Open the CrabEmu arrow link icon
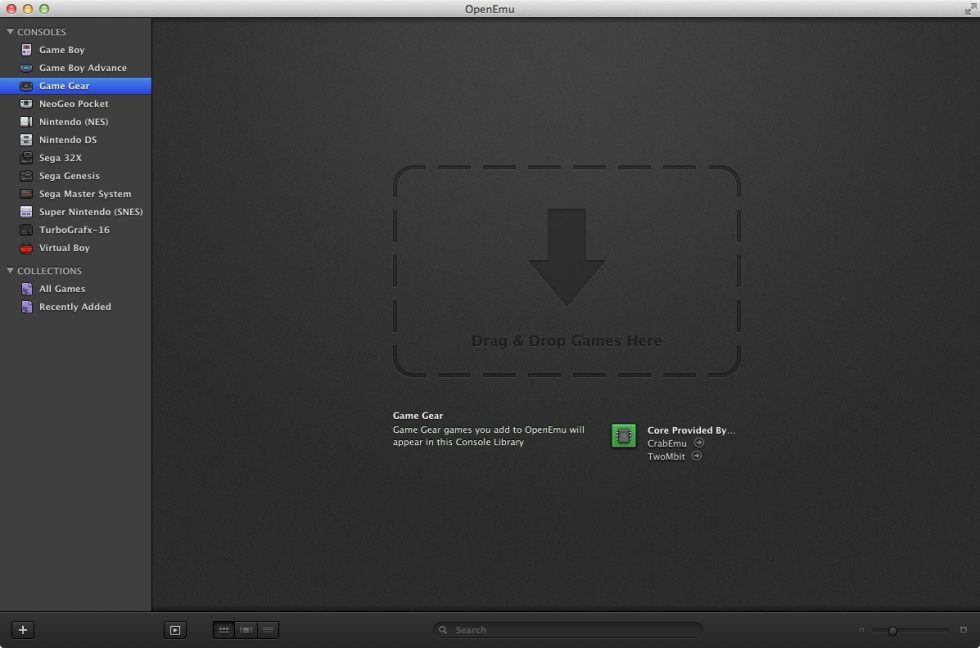Screen dimensions: 980x648 click(x=699, y=442)
